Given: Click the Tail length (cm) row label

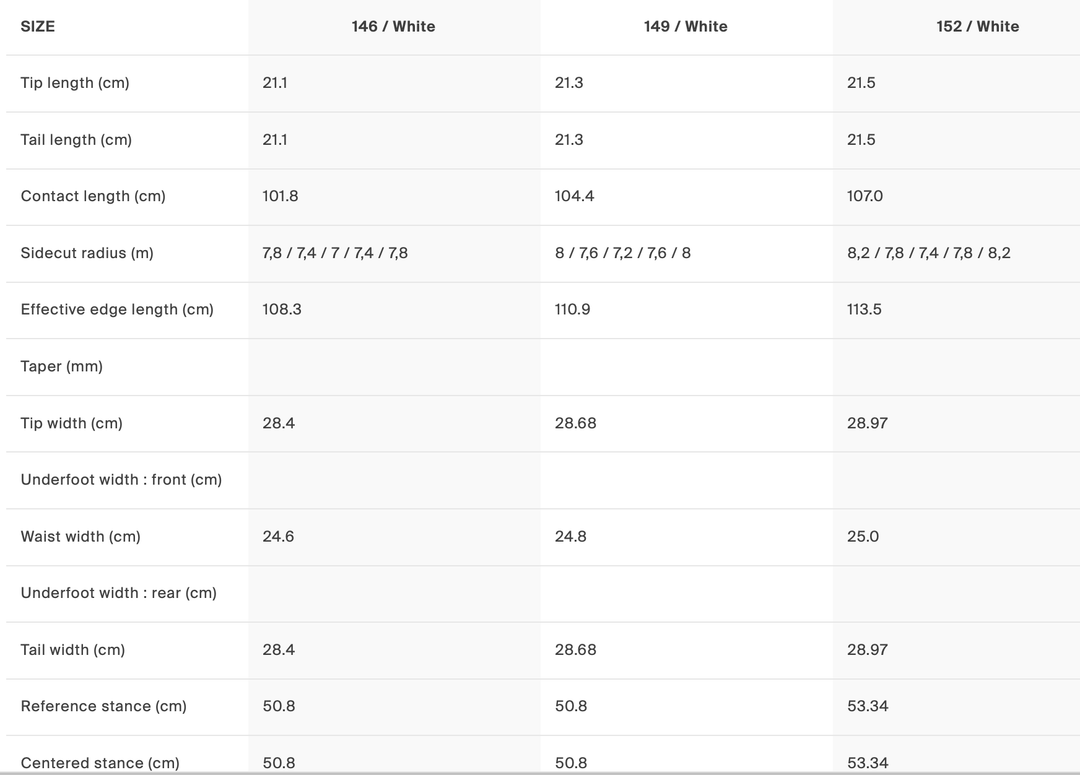Looking at the screenshot, I should pos(76,140).
